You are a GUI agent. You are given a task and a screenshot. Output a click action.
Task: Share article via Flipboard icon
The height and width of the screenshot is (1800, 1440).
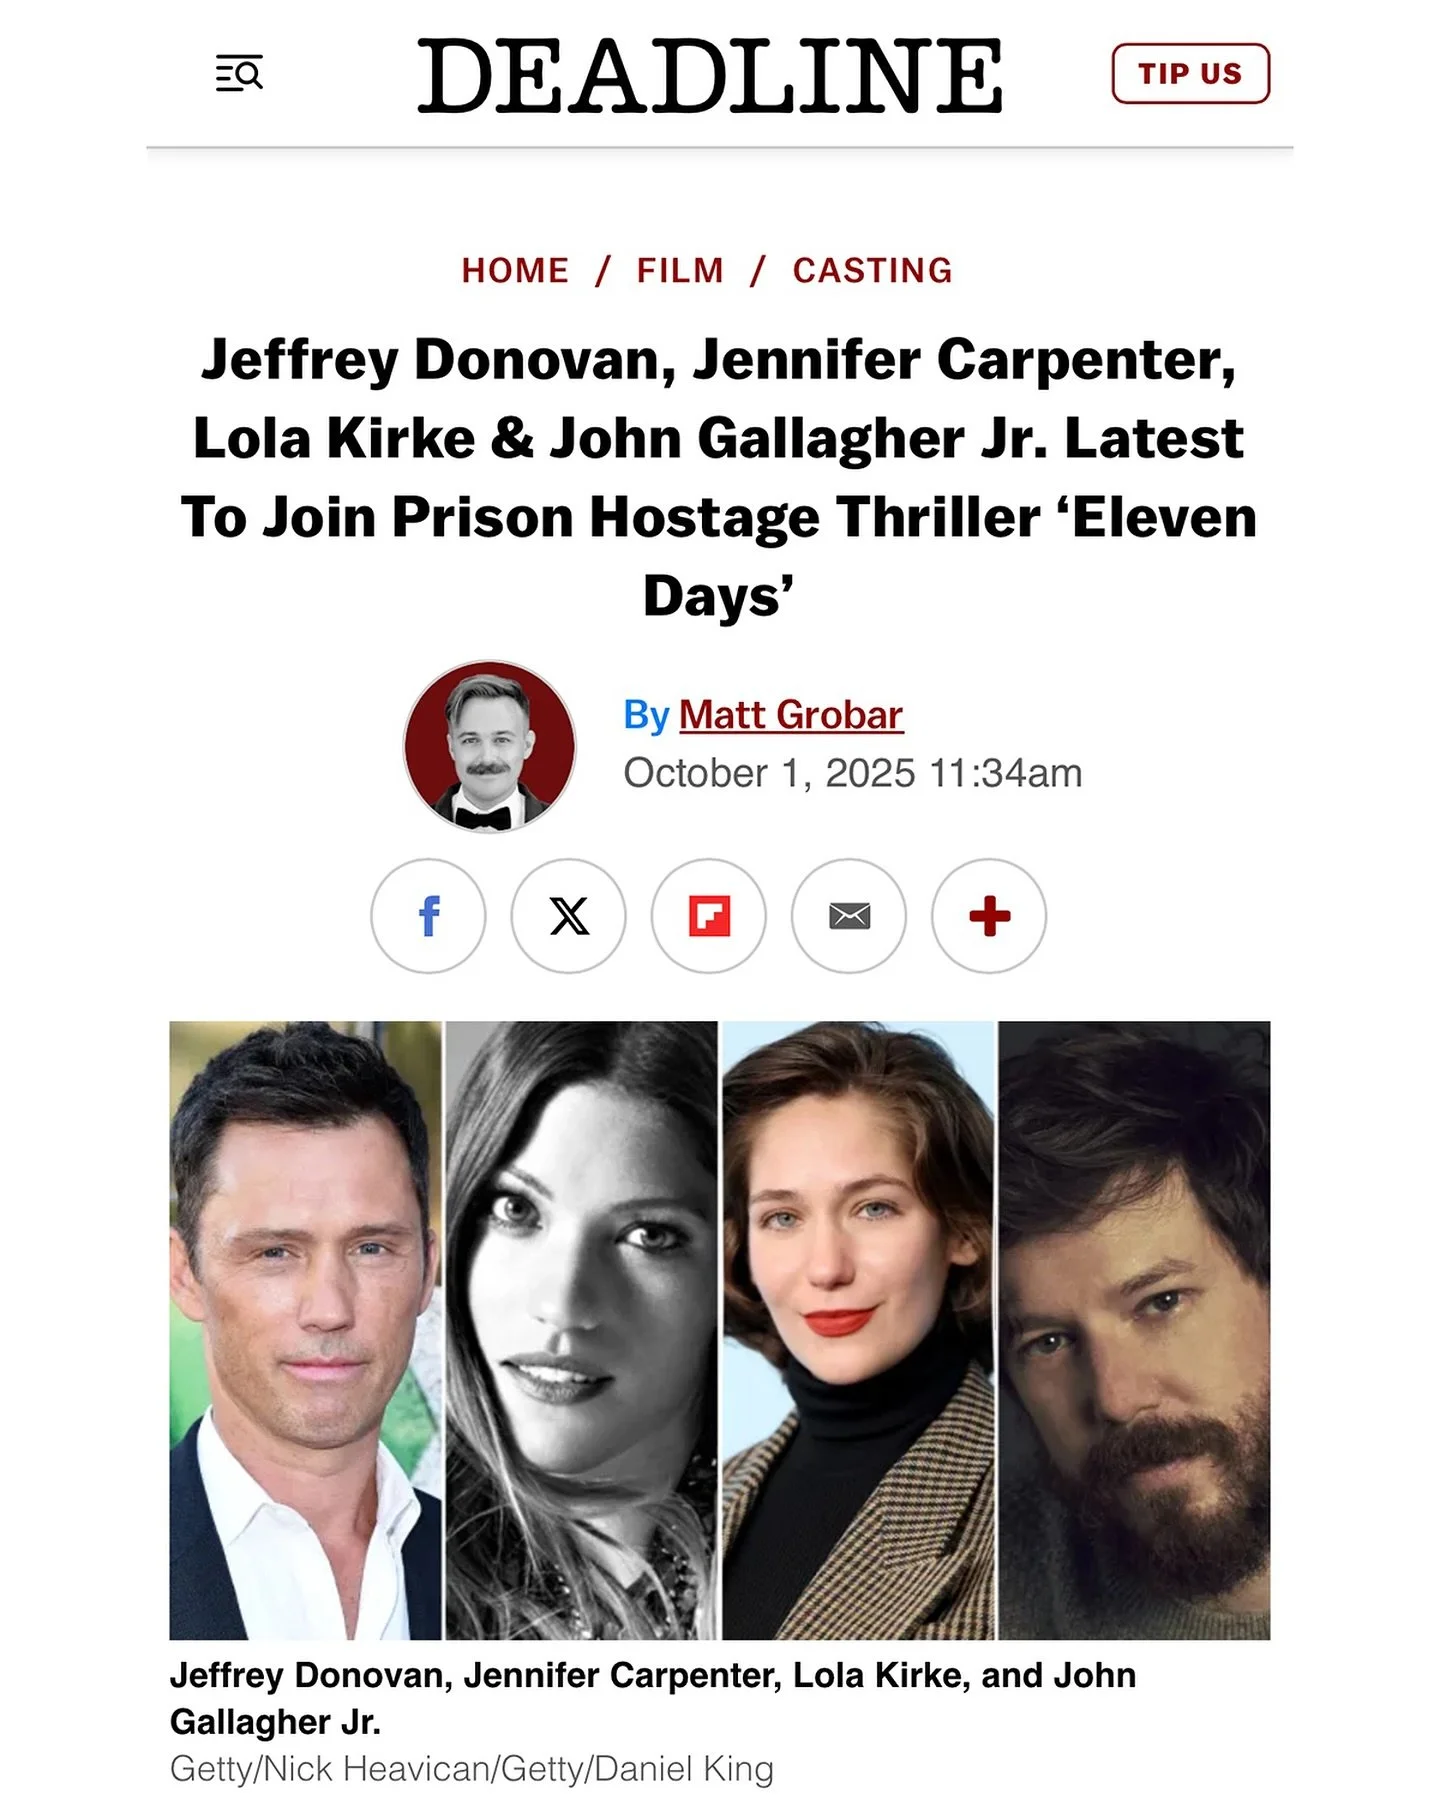[x=709, y=916]
